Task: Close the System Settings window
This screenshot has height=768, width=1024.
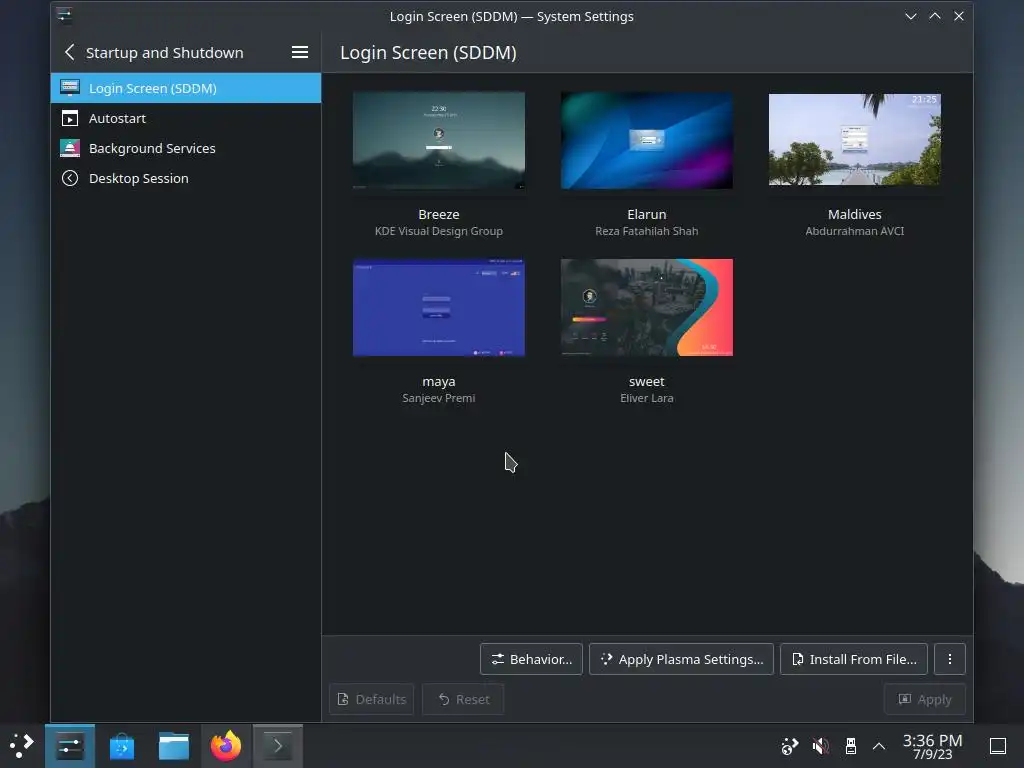Action: (x=959, y=16)
